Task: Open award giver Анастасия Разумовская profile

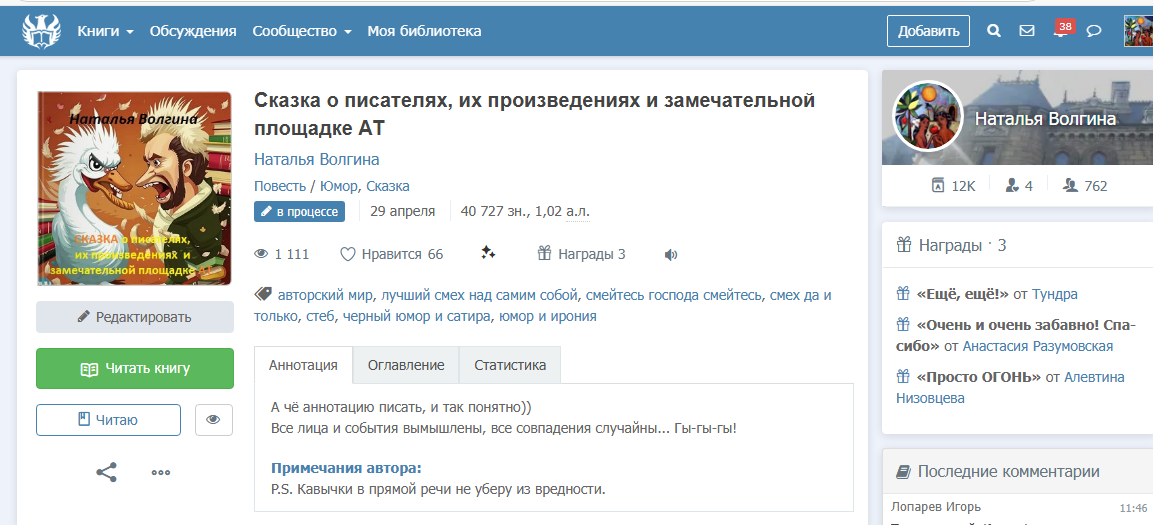Action: coord(1038,346)
